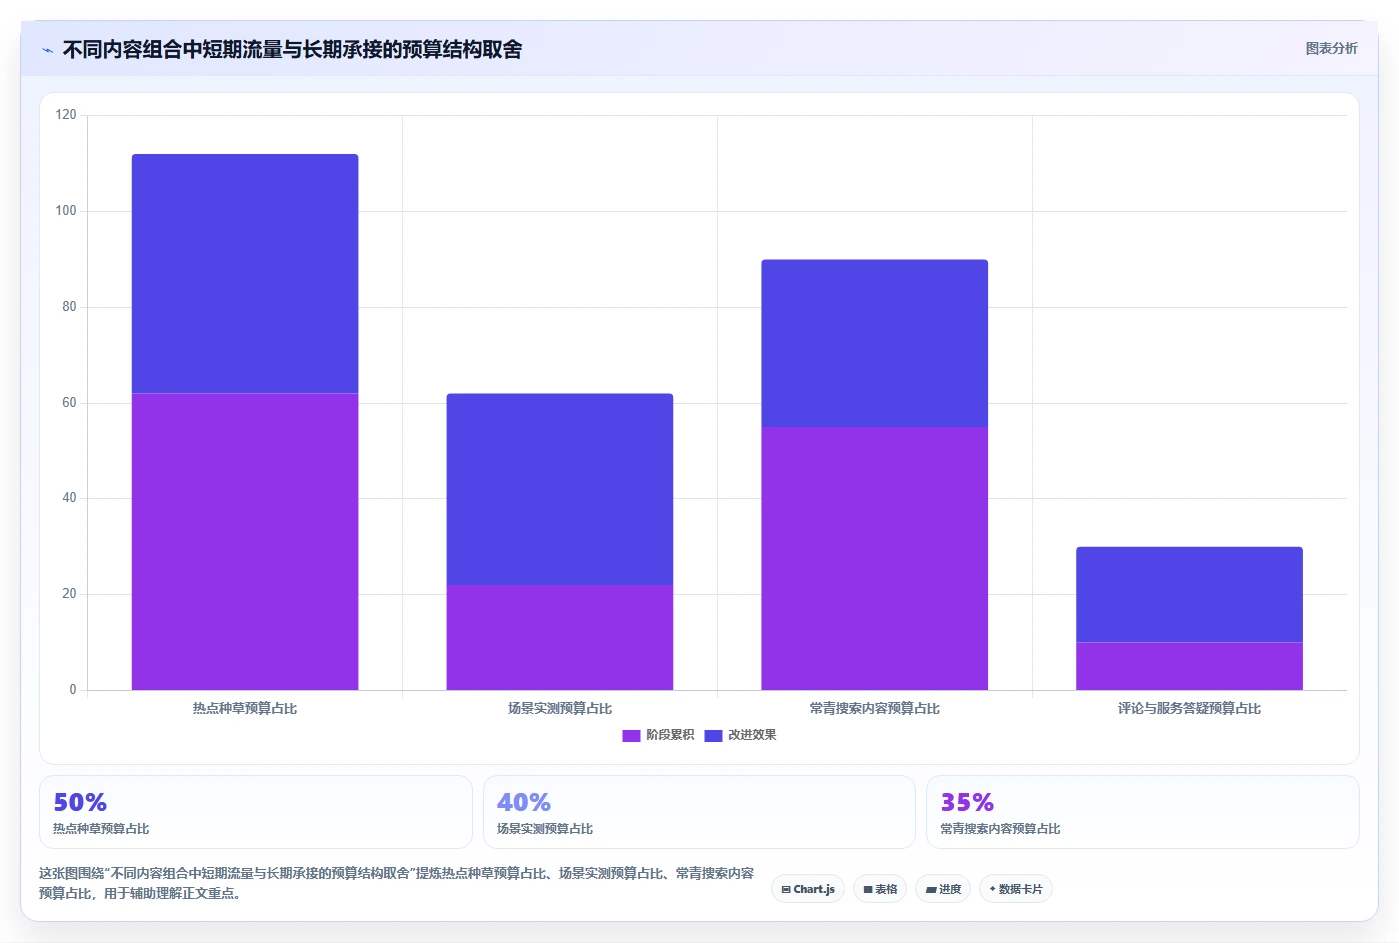Toggle the 阶段累积 legend series
The height and width of the screenshot is (943, 1399).
point(658,735)
